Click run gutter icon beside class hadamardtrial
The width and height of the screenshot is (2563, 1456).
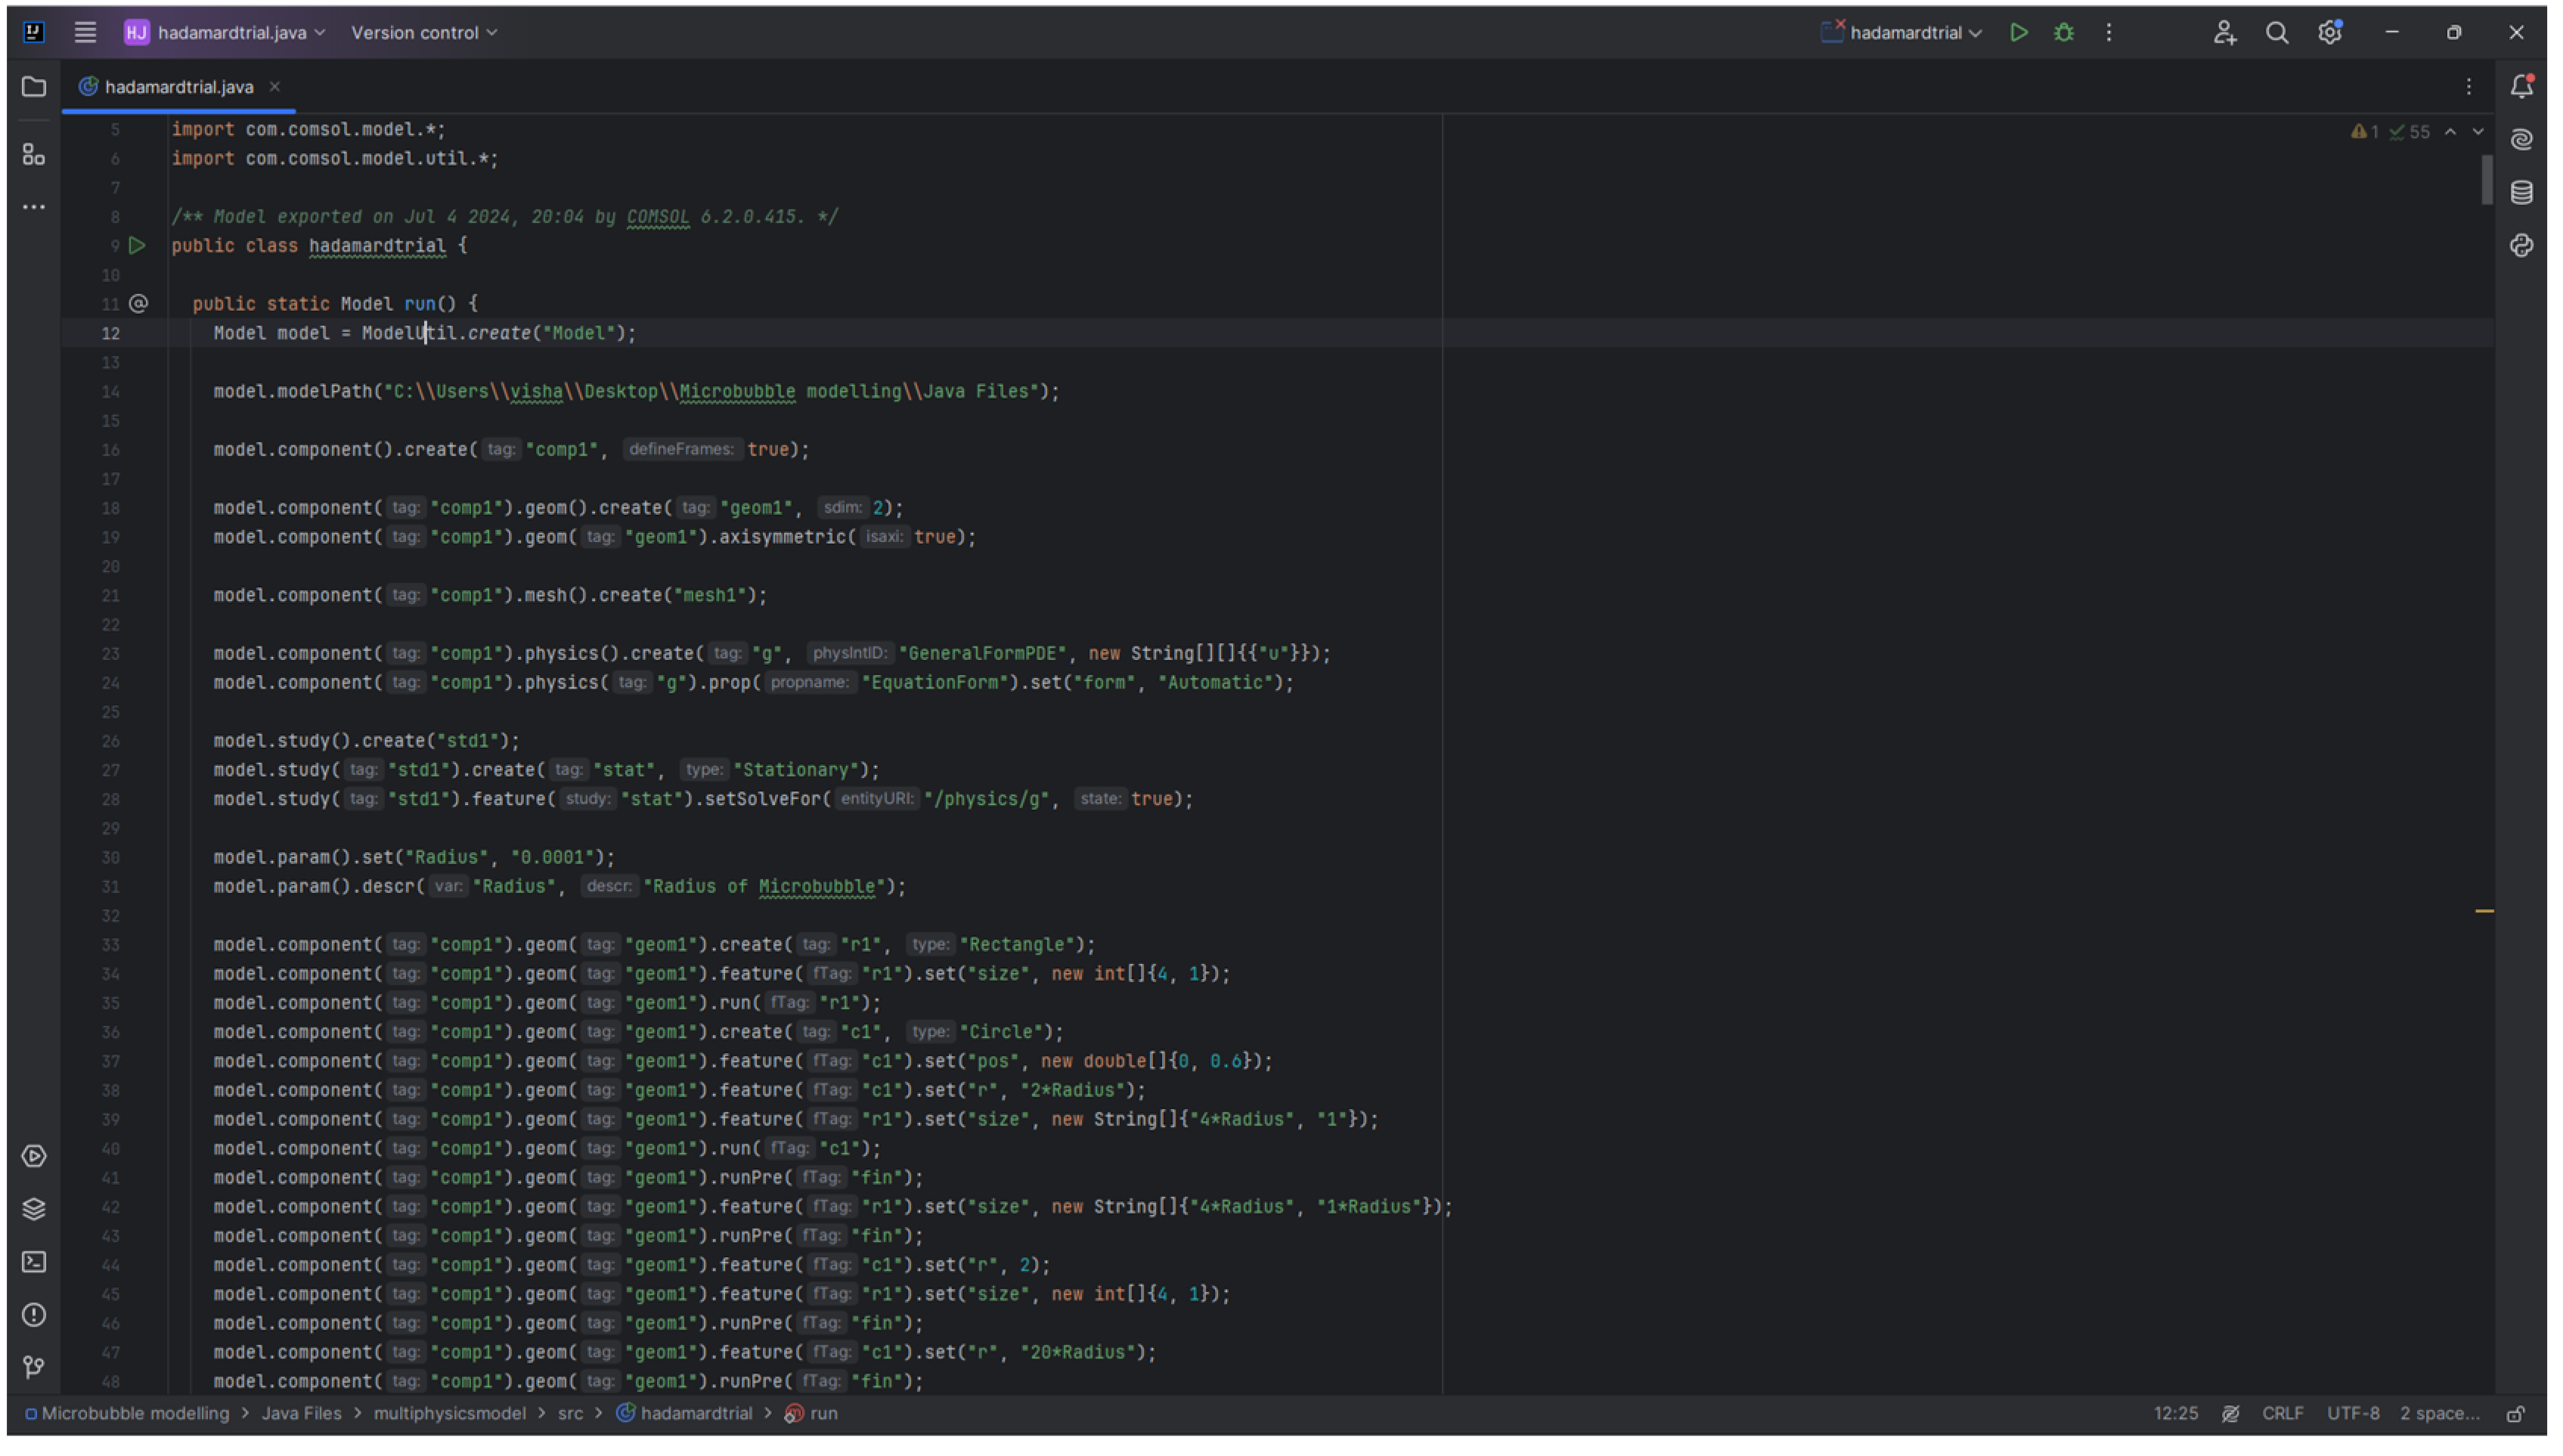coord(138,246)
